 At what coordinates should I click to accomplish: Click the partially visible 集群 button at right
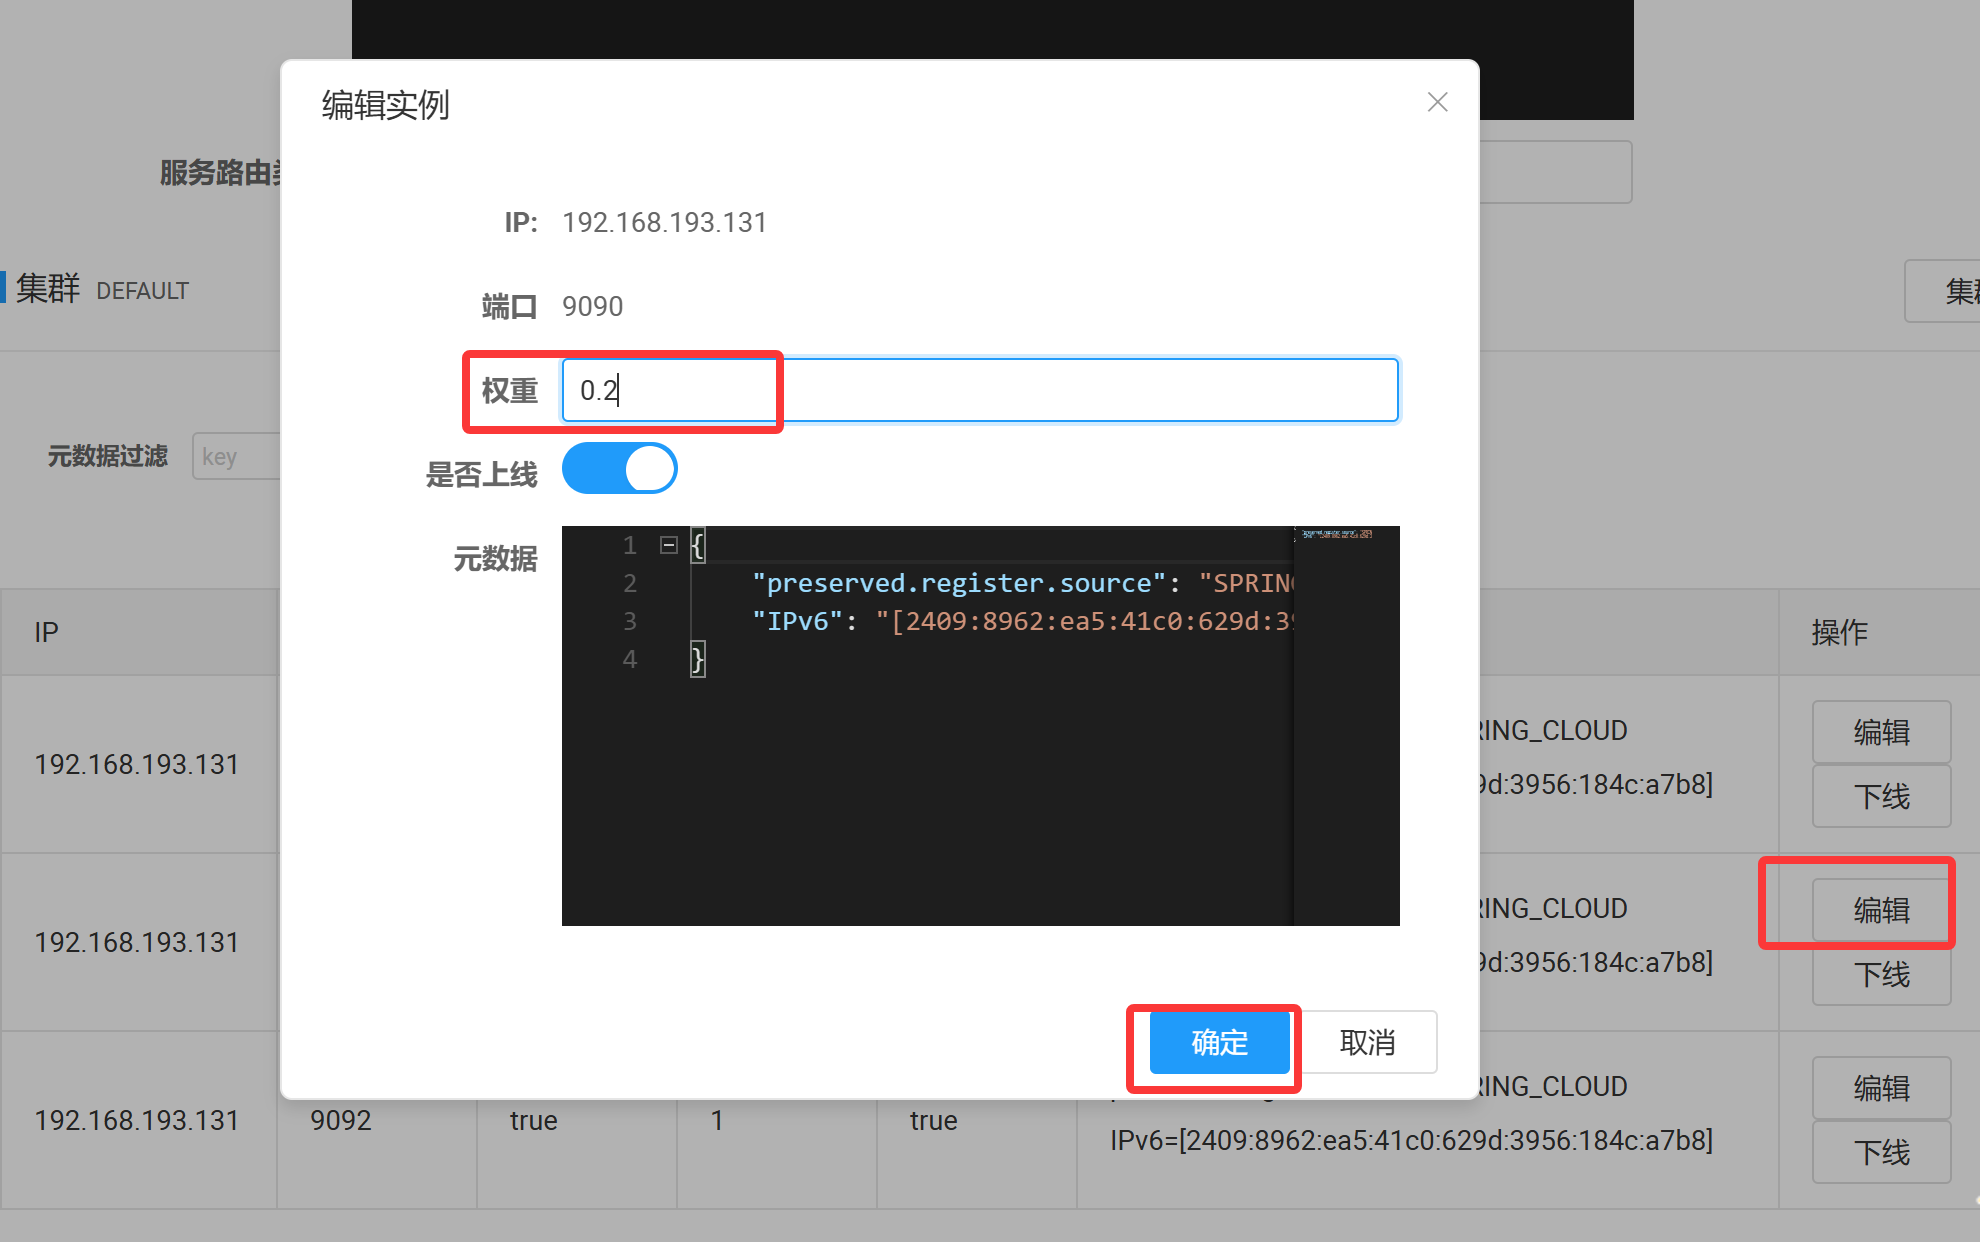point(1945,291)
